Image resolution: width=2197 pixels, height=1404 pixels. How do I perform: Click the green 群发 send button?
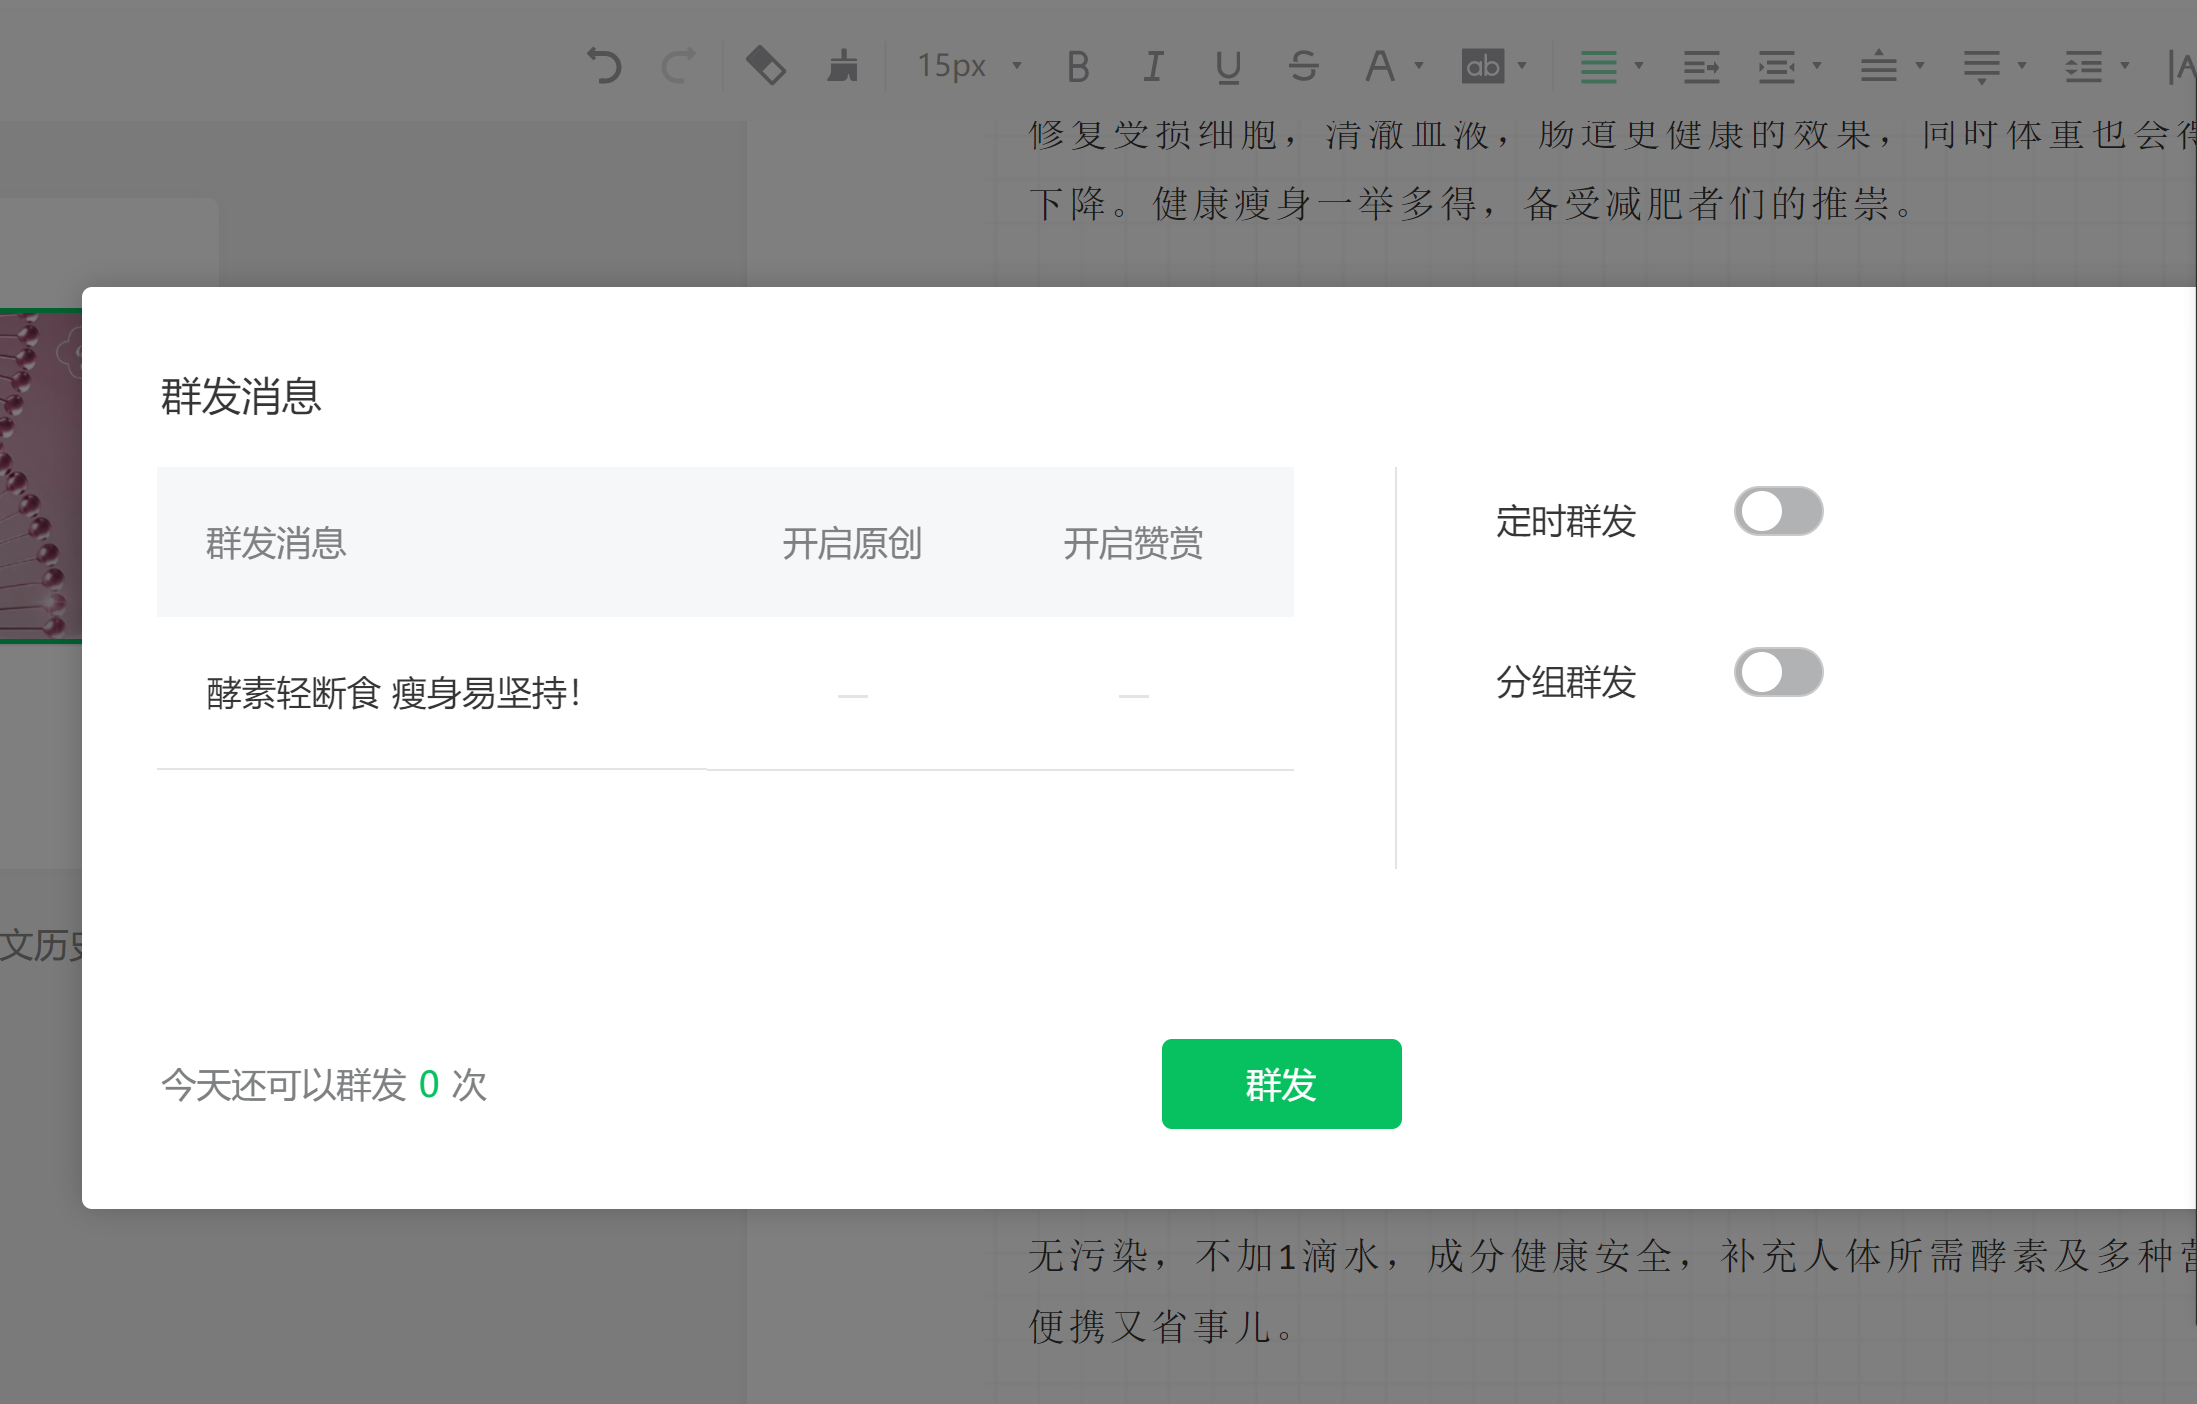1281,1084
